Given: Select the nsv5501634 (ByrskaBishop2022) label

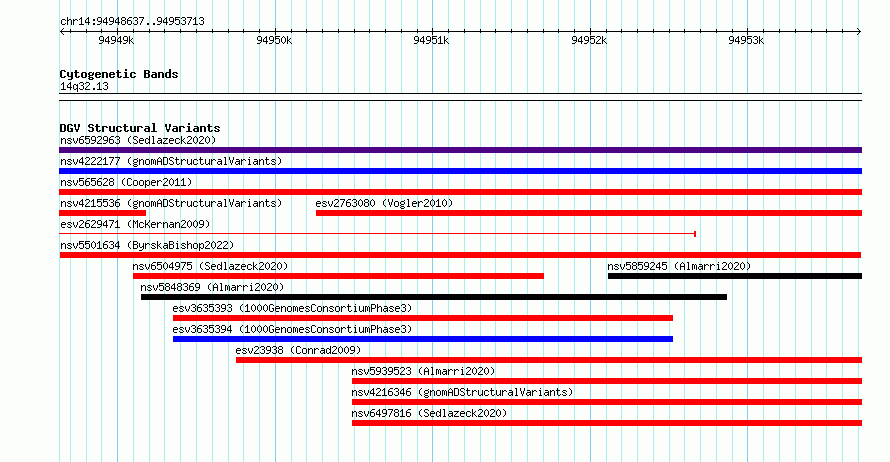Looking at the screenshot, I should [x=147, y=245].
